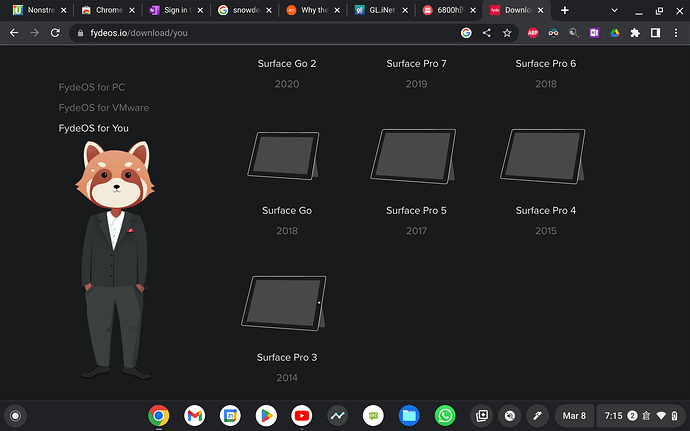Select Surface Pro 5 device image
Screen dimensions: 690x431
(413, 156)
